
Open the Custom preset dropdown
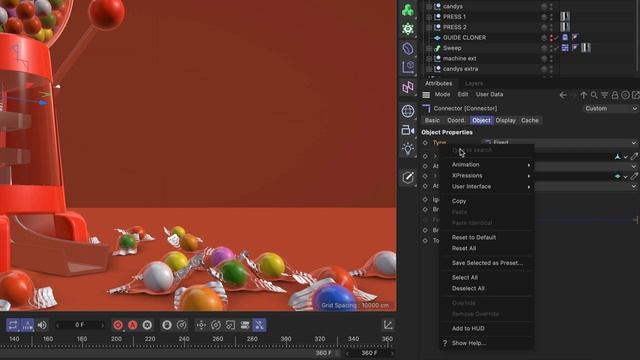610,109
